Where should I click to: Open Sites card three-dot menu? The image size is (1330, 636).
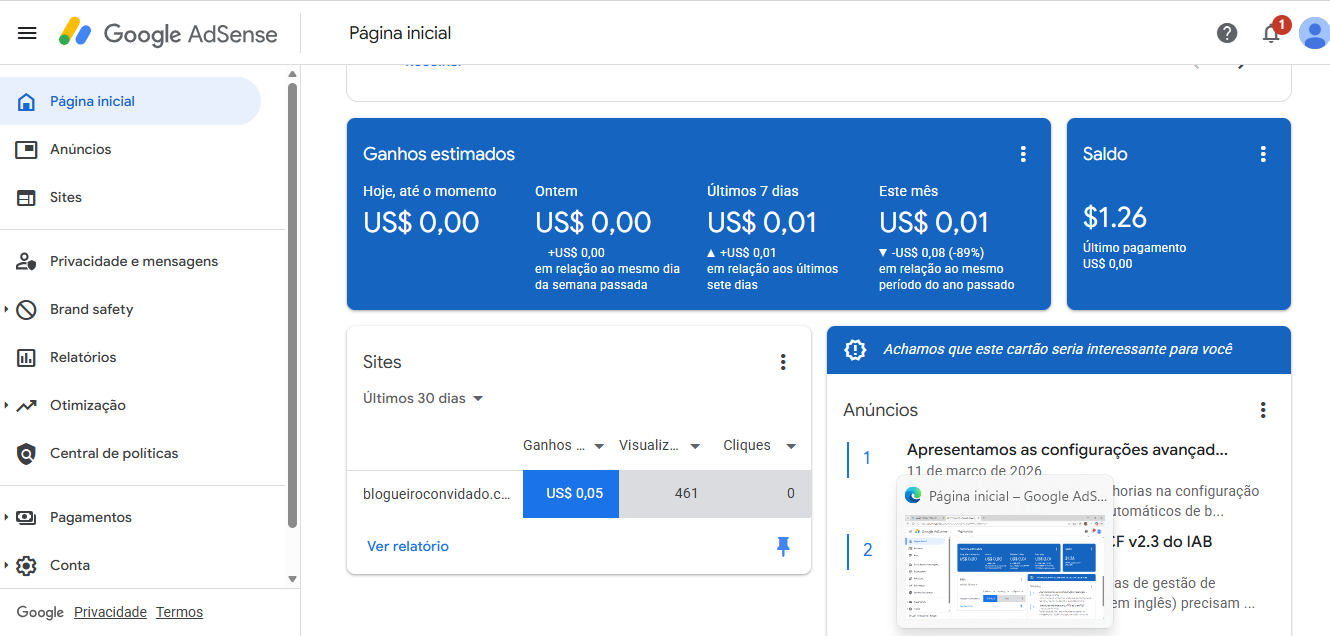783,362
